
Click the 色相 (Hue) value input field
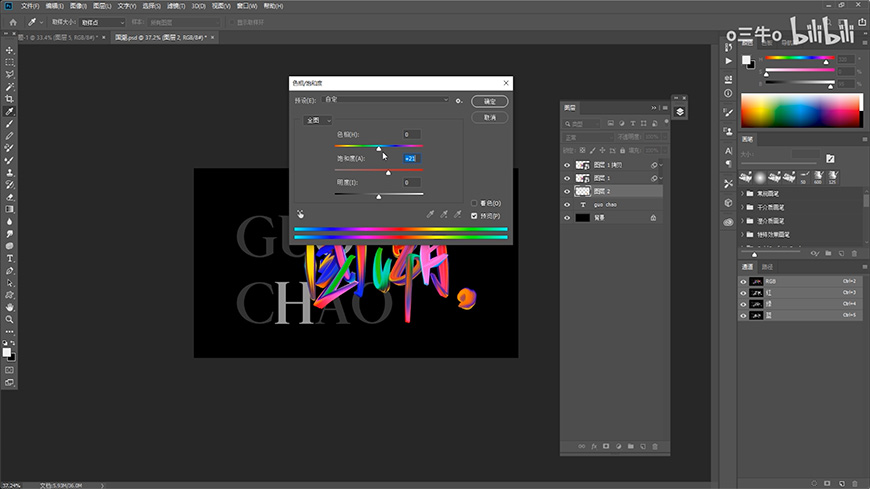411,134
